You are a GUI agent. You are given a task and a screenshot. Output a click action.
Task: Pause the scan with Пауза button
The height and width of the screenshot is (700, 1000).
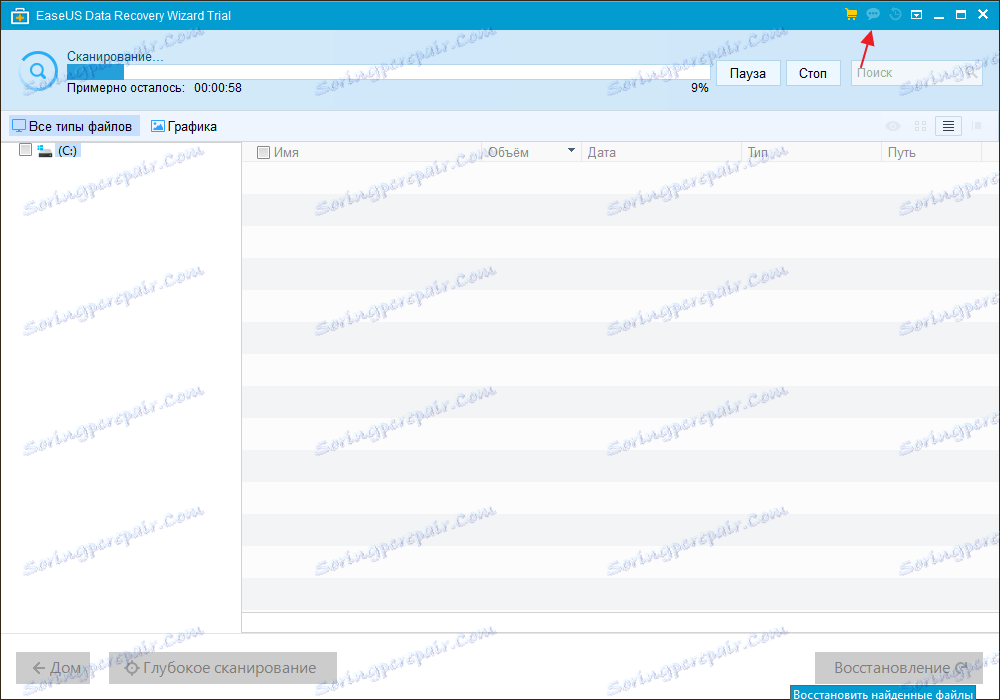[747, 73]
